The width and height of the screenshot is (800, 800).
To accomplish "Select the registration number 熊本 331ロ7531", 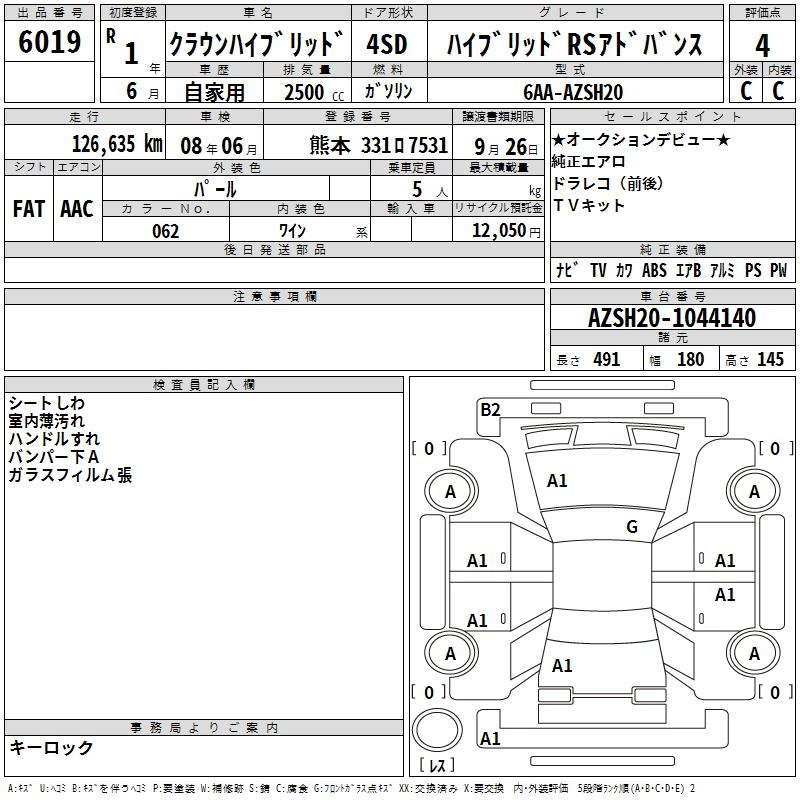I will (x=379, y=146).
